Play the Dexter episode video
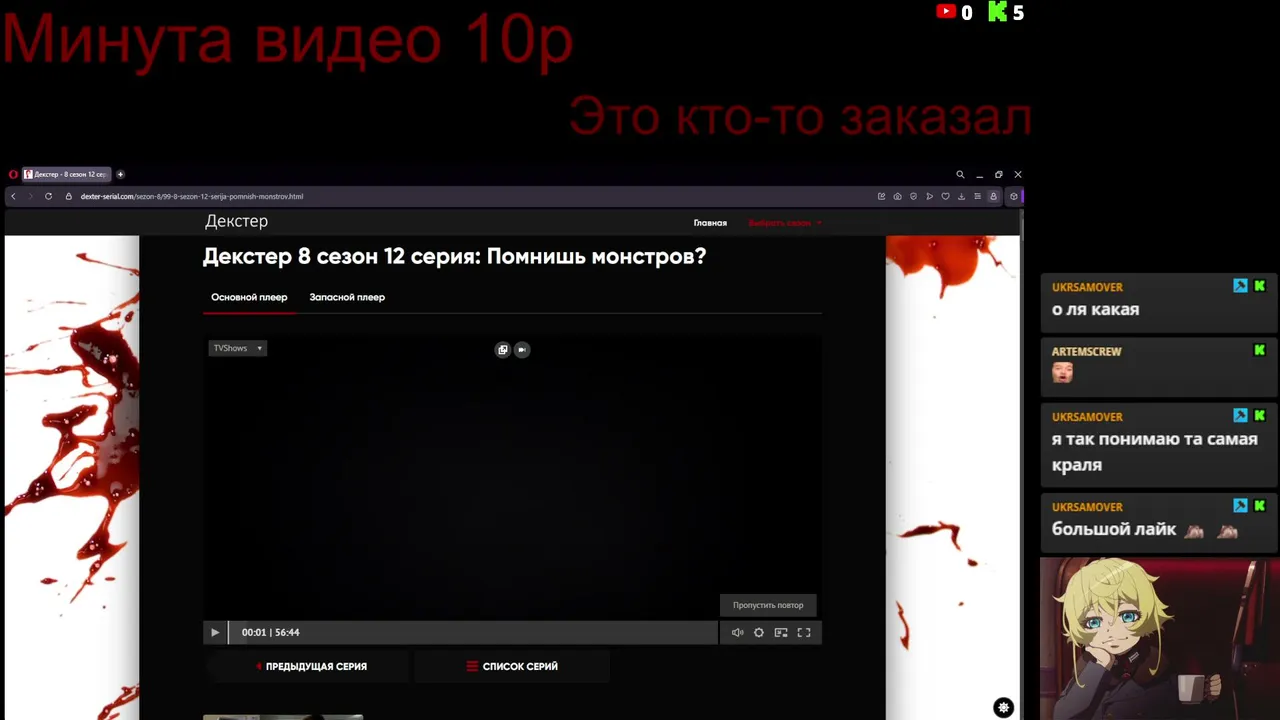 point(214,632)
